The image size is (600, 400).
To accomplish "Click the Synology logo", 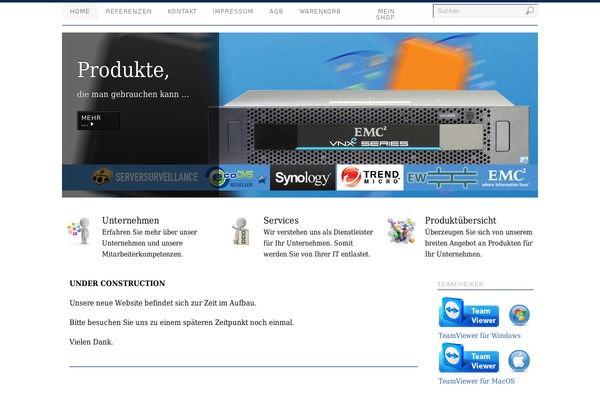I will pyautogui.click(x=302, y=178).
